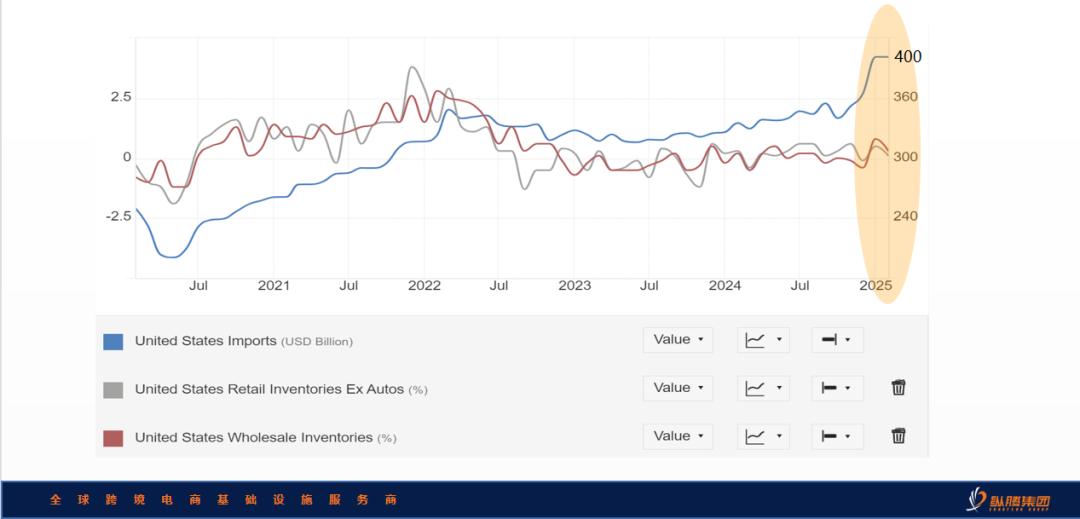This screenshot has height=519, width=1080.
Task: Expand Value dropdown for Retail Inventories Ex Autos
Action: pos(678,388)
